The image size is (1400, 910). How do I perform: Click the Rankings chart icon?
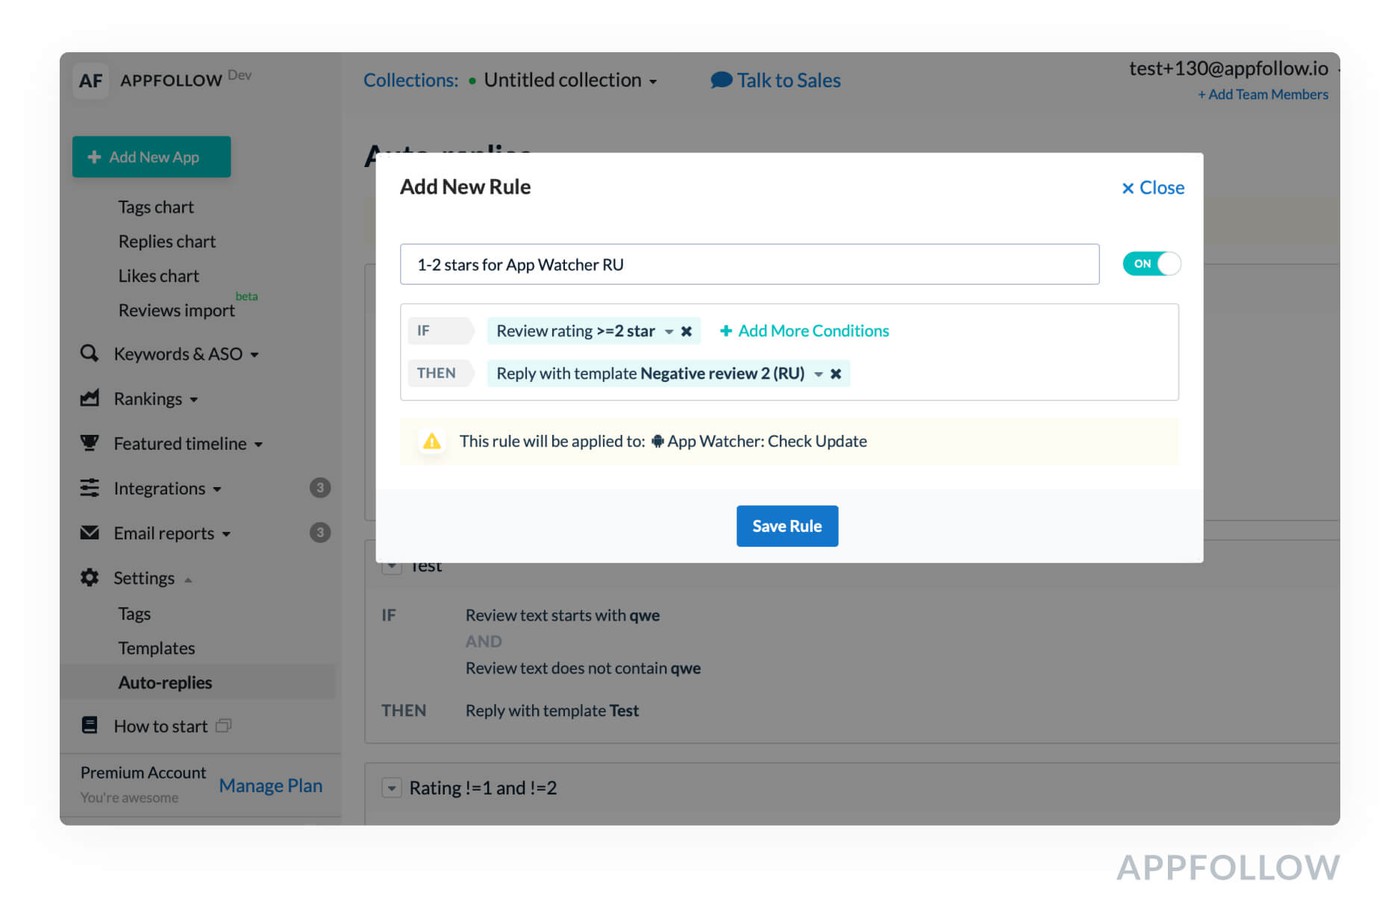89,398
